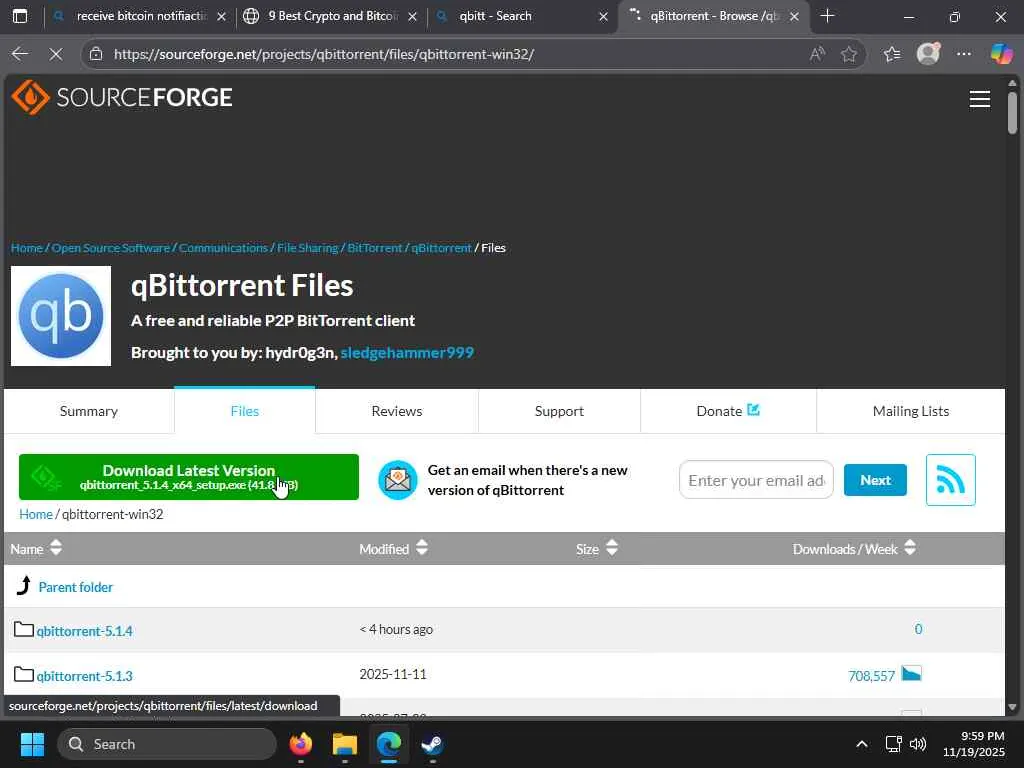Click the SourceForge logo

pos(122,97)
